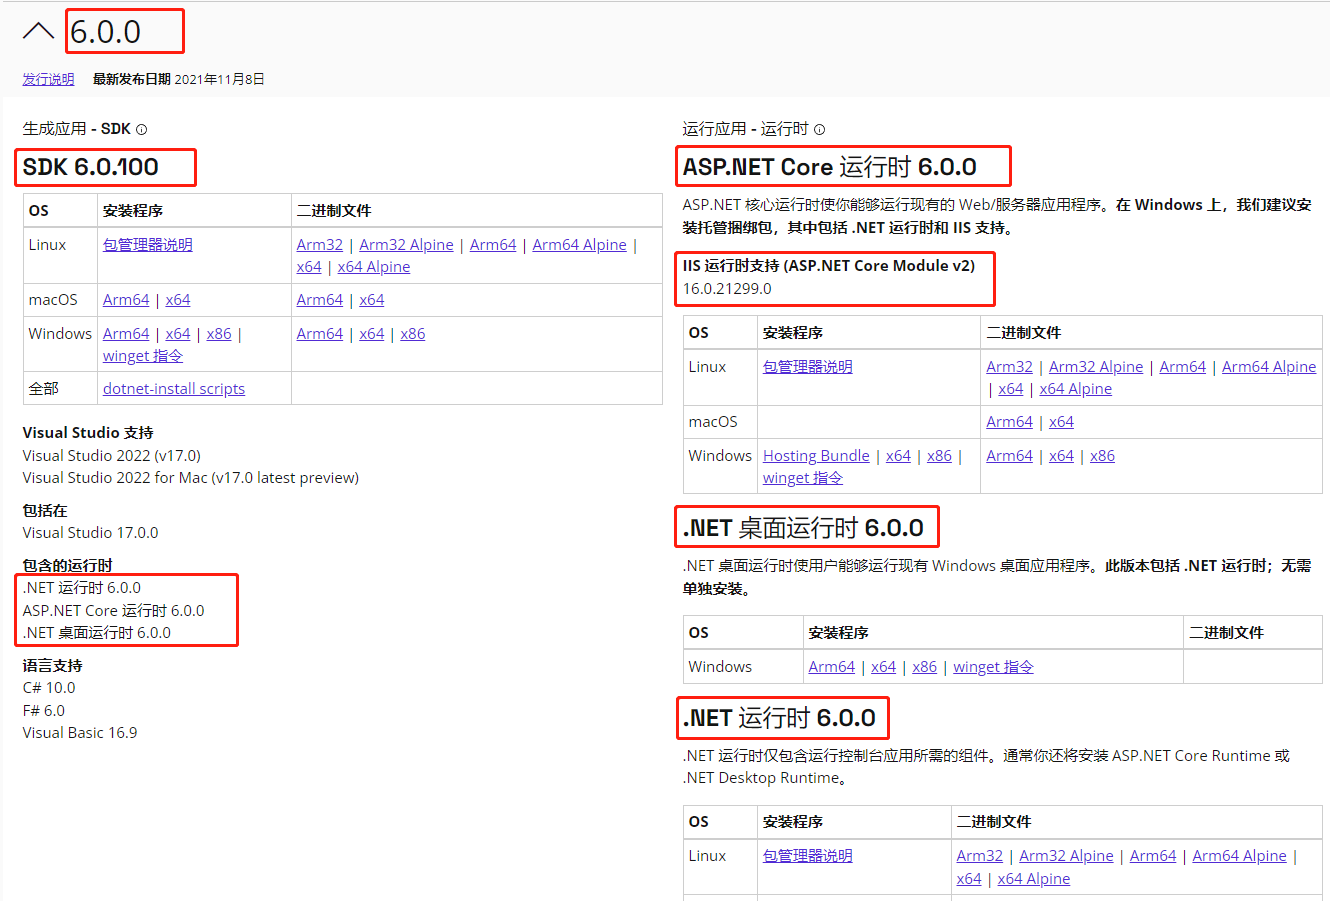Click the SDK 6.0.100 heading
1330x901 pixels.
91,167
